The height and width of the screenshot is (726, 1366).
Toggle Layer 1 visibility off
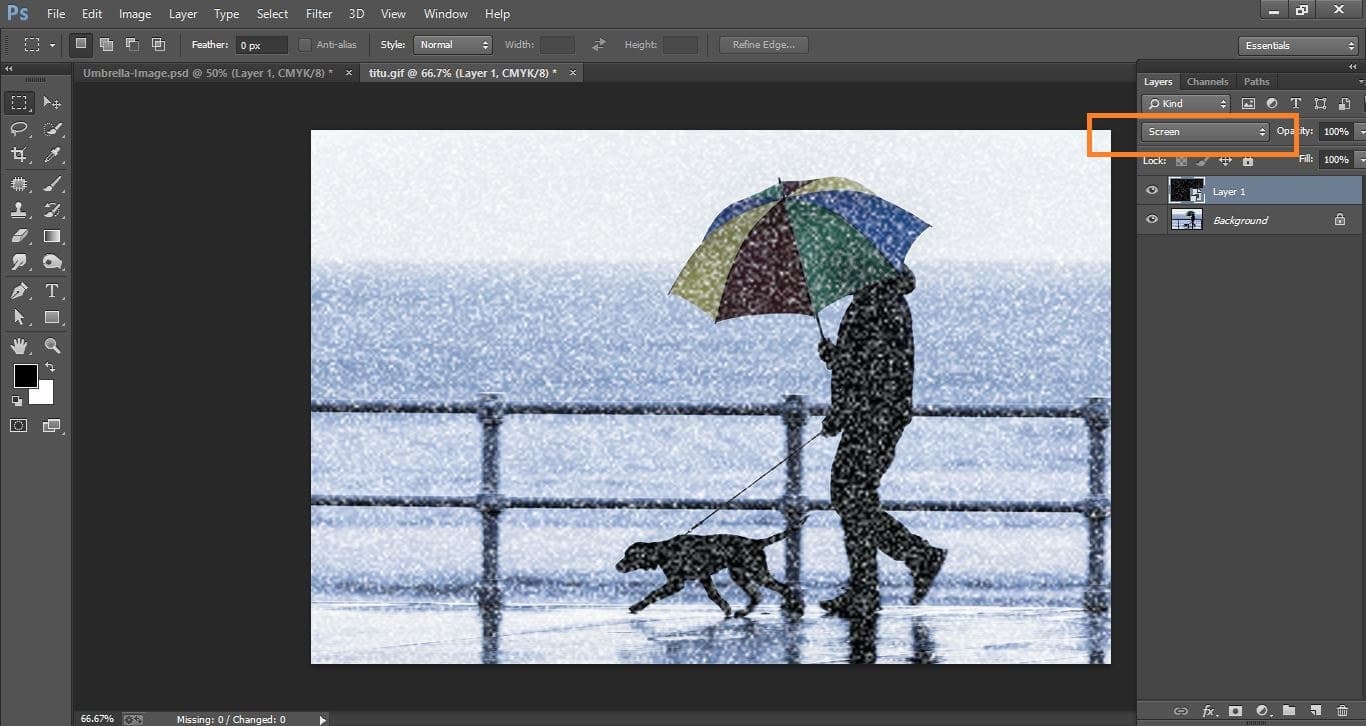pos(1152,190)
